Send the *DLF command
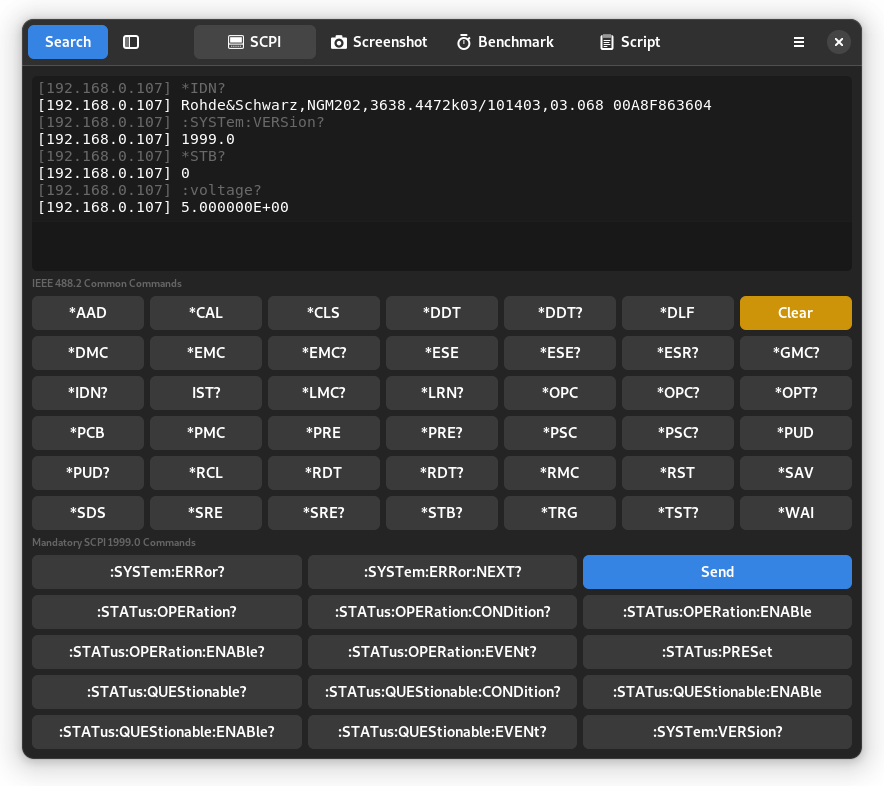Viewport: 884px width, 786px height. click(x=678, y=313)
